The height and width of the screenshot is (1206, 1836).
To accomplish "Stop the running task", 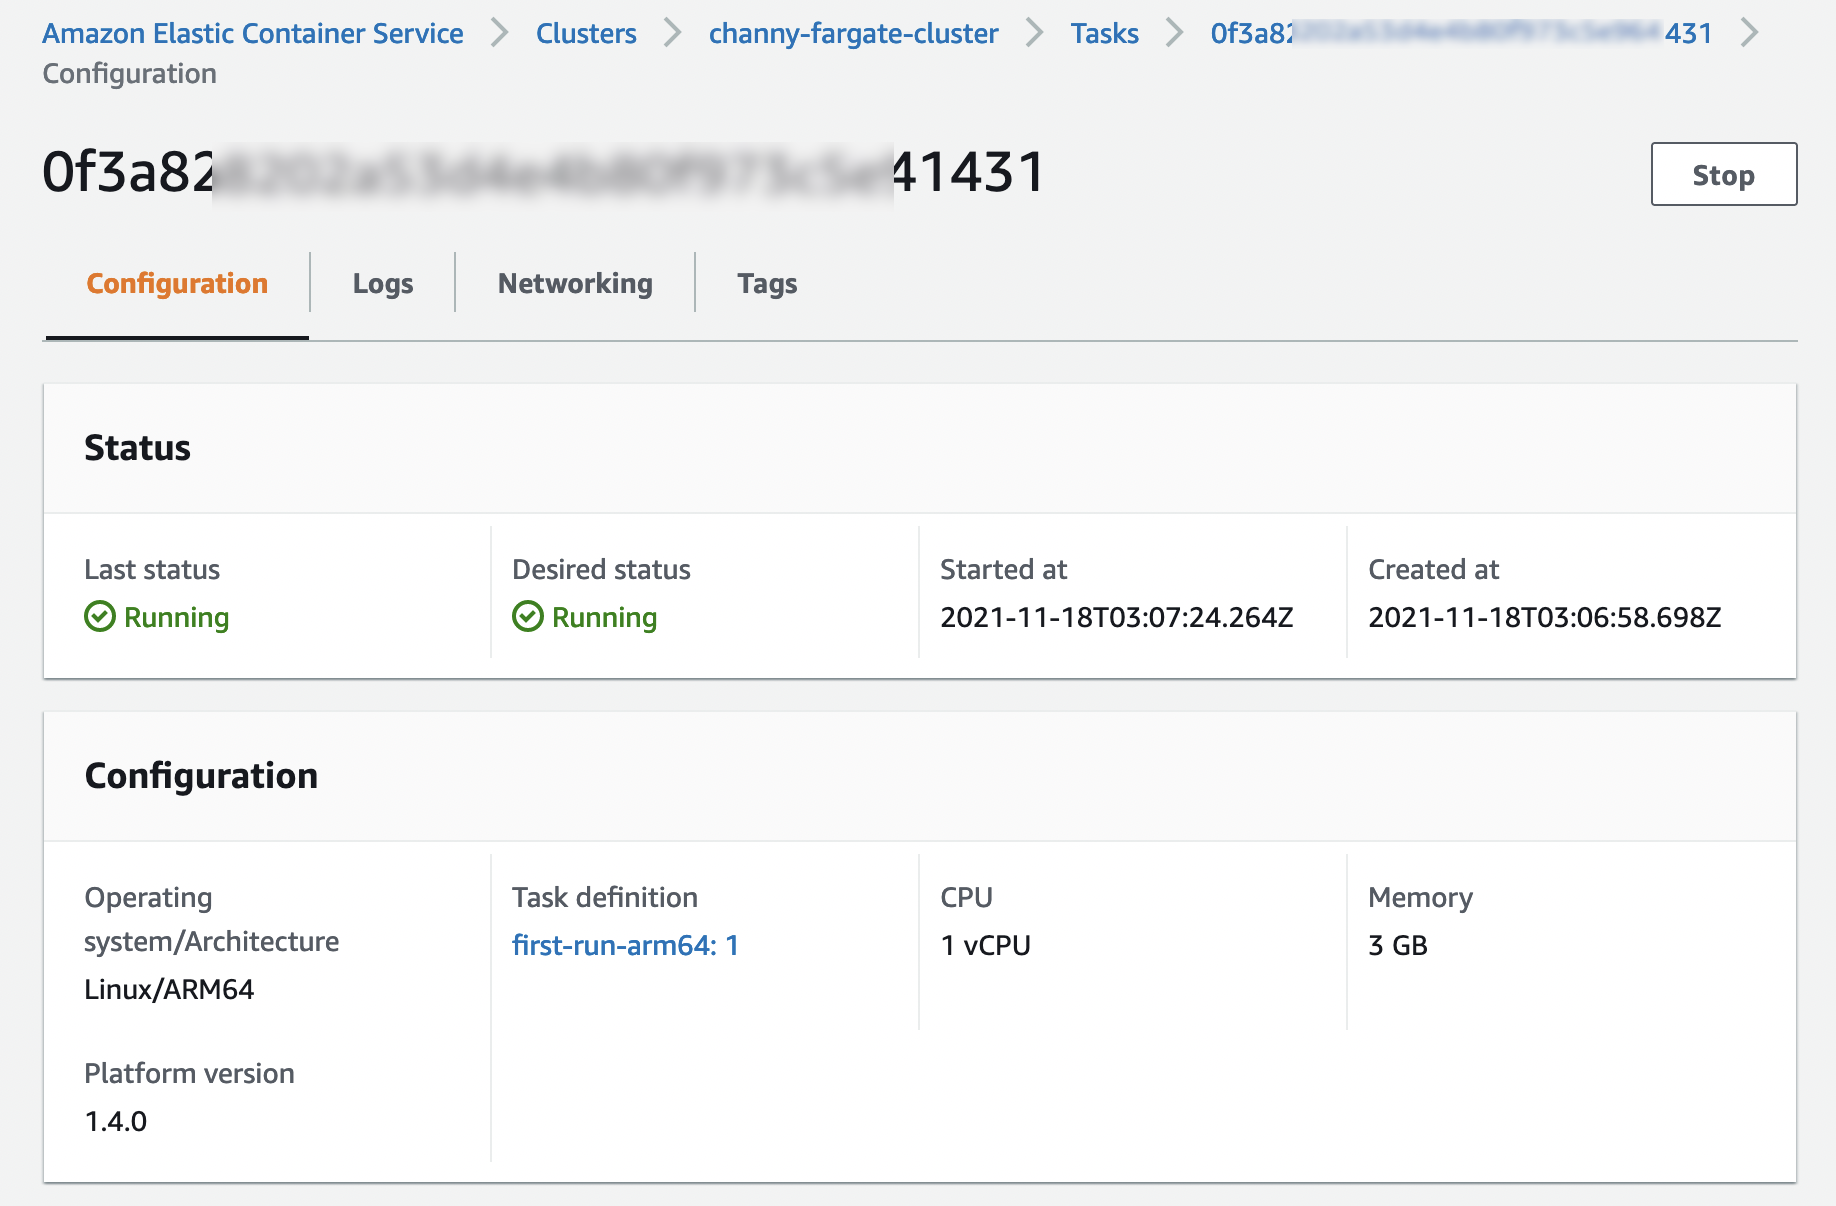I will (x=1723, y=174).
